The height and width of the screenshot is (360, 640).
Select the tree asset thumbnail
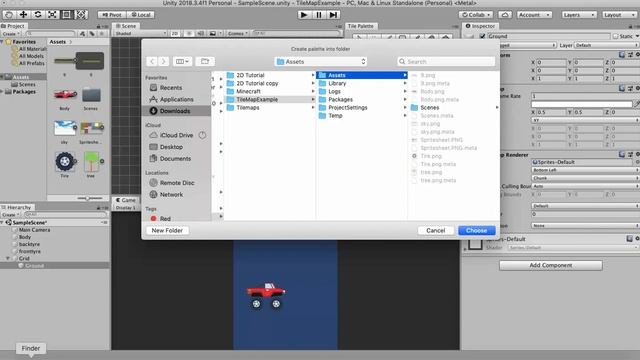(x=91, y=162)
